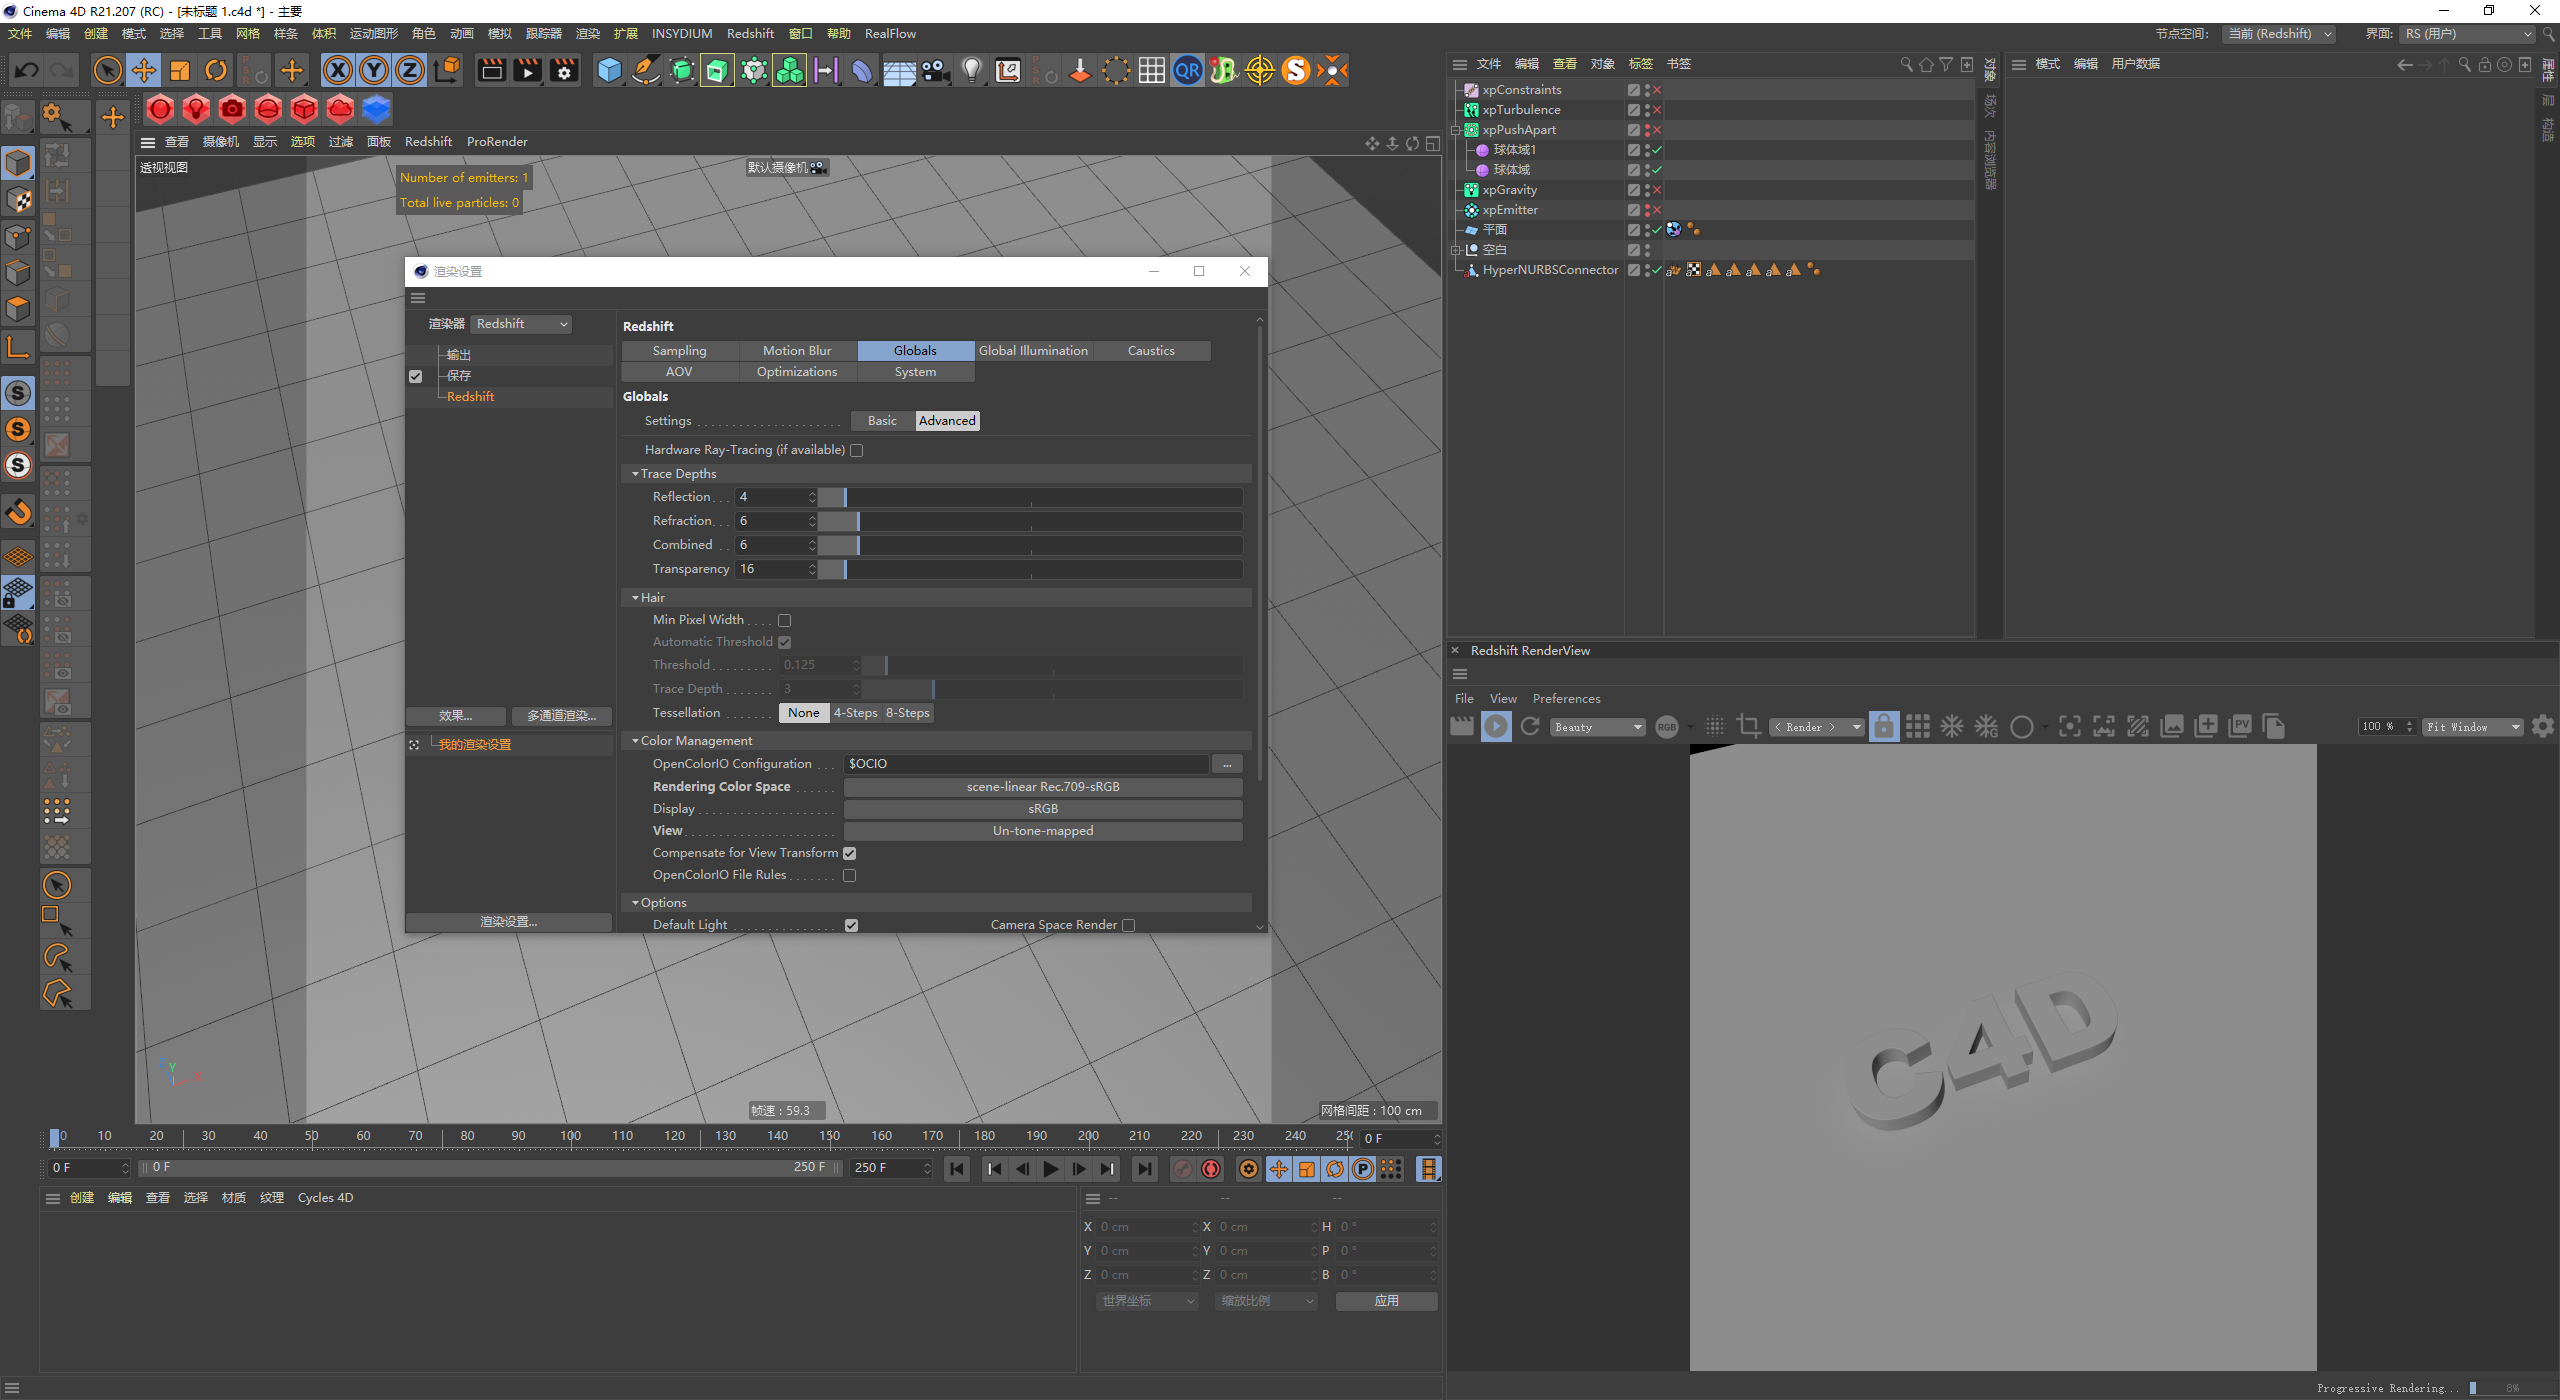Click the light bulb Light icon
Image resolution: width=2560 pixels, height=1400 pixels.
[x=971, y=70]
